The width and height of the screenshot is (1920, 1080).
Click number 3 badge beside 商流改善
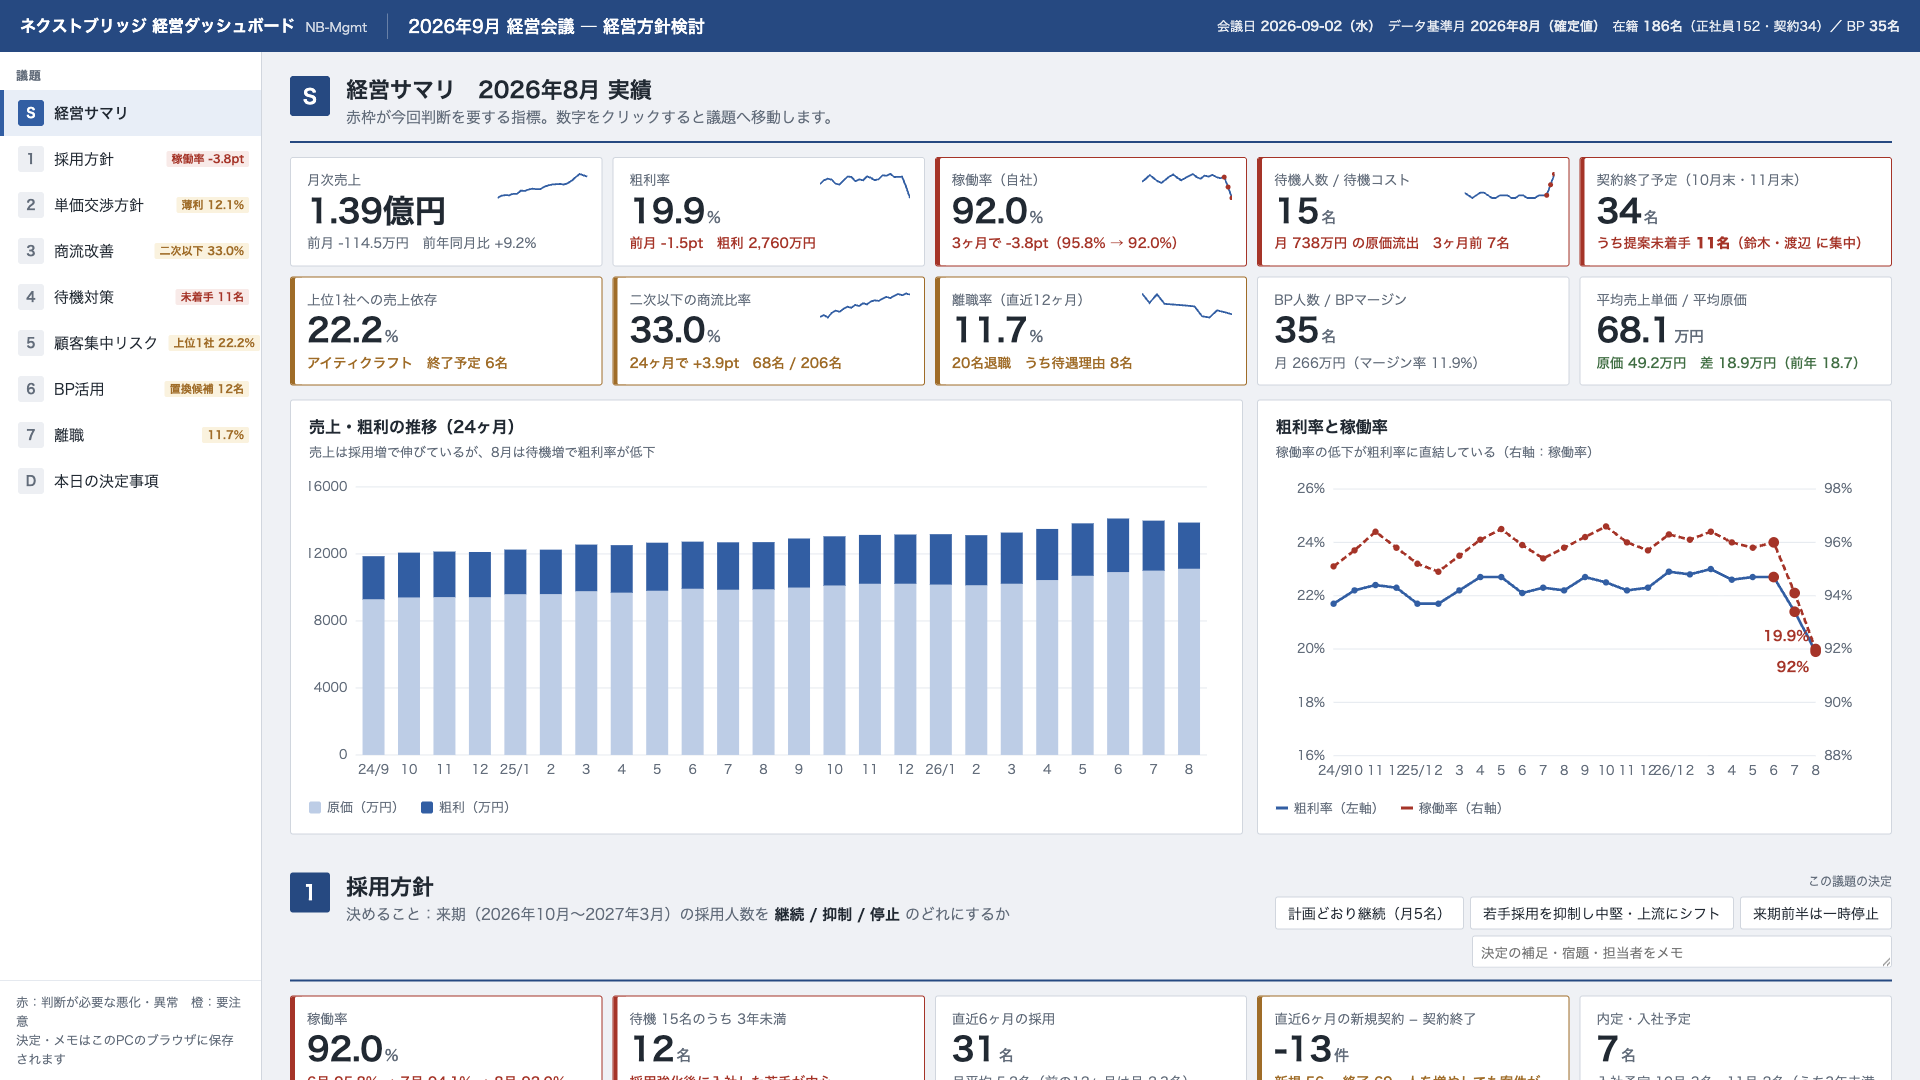31,251
